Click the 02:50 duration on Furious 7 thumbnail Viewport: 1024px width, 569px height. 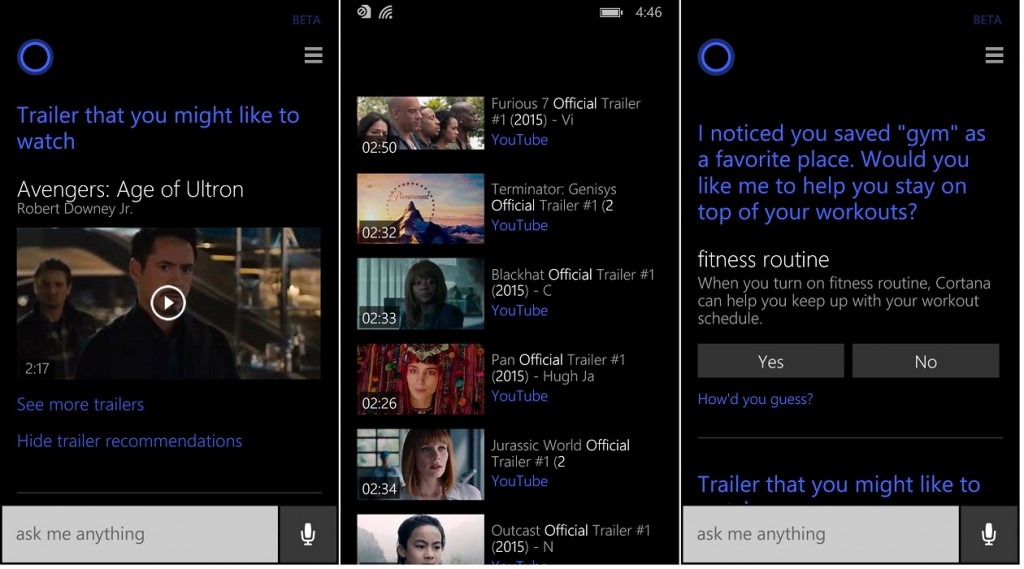click(379, 148)
